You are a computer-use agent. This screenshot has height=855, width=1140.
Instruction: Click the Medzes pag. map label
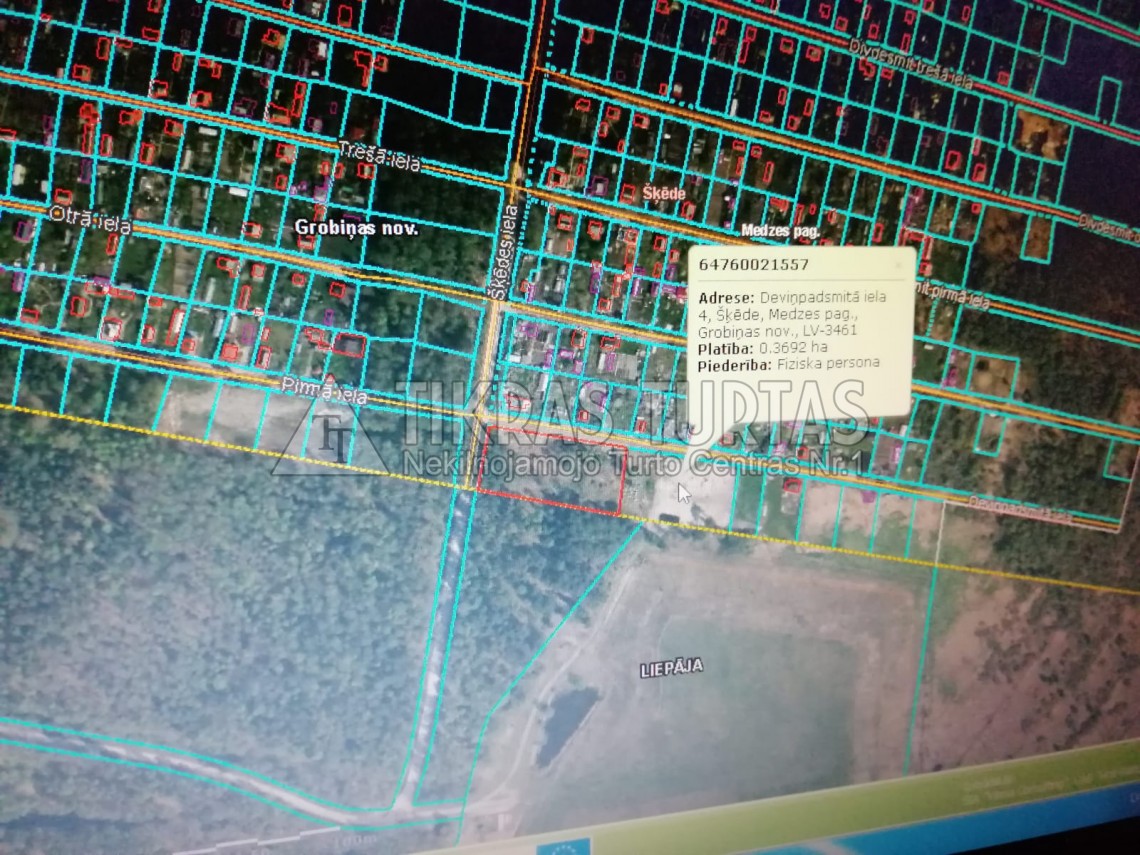tap(780, 231)
